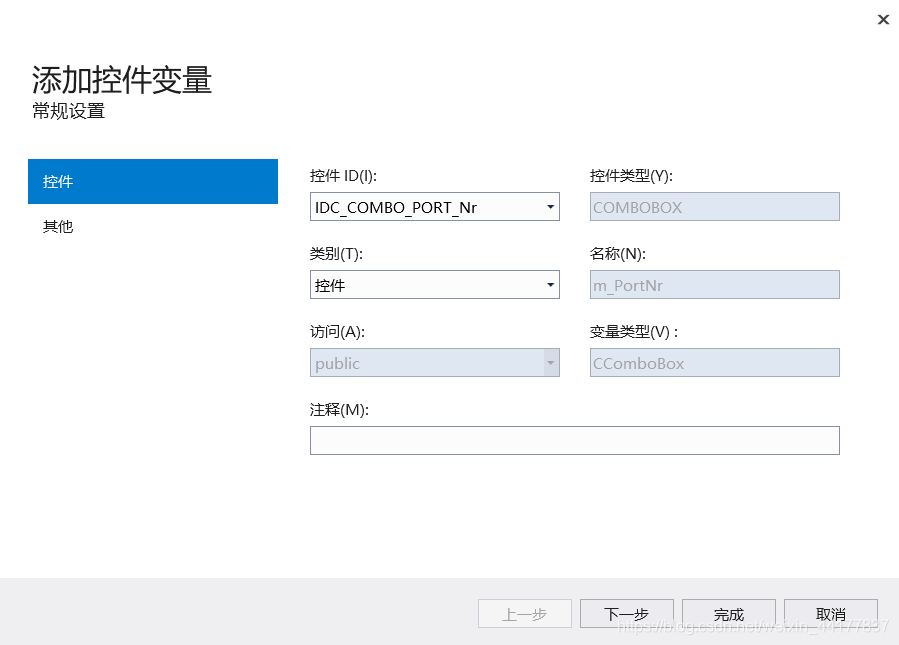This screenshot has height=645, width=899.
Task: Focus the 注释 comment text box
Action: coord(574,440)
